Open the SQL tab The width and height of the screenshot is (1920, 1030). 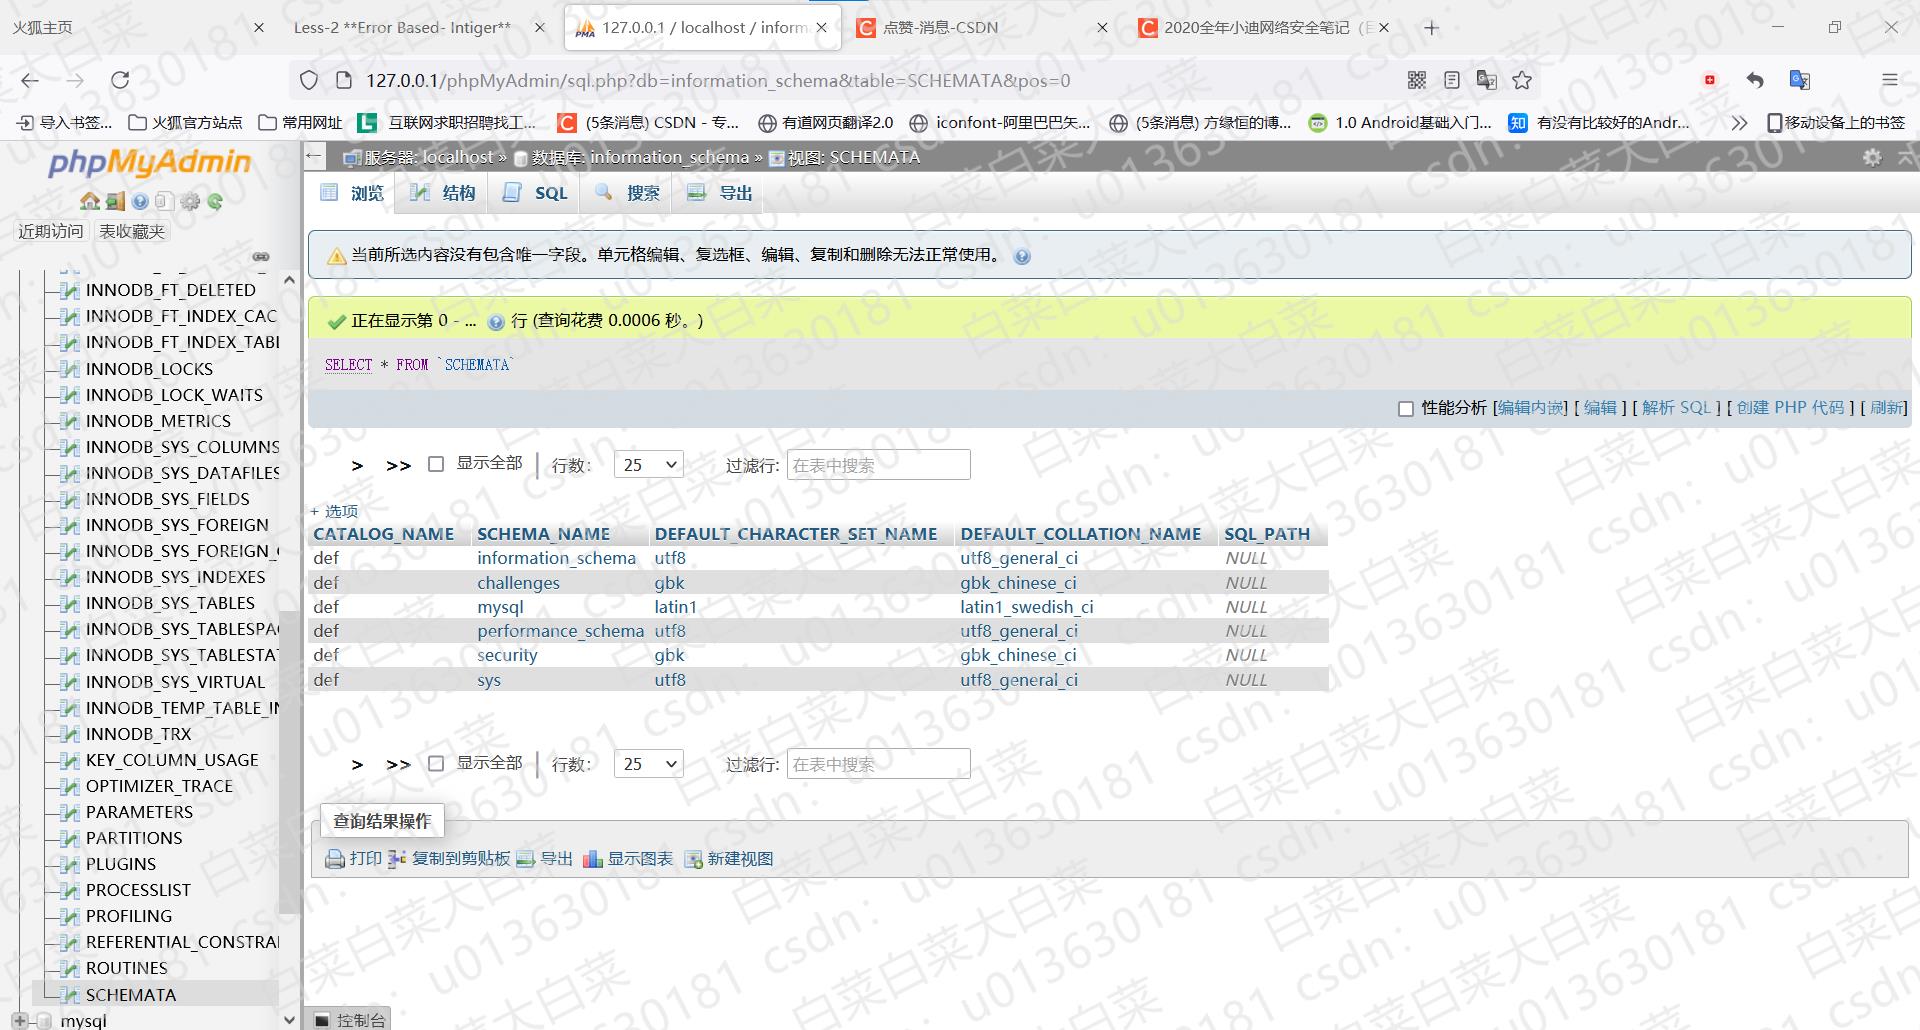click(x=535, y=193)
